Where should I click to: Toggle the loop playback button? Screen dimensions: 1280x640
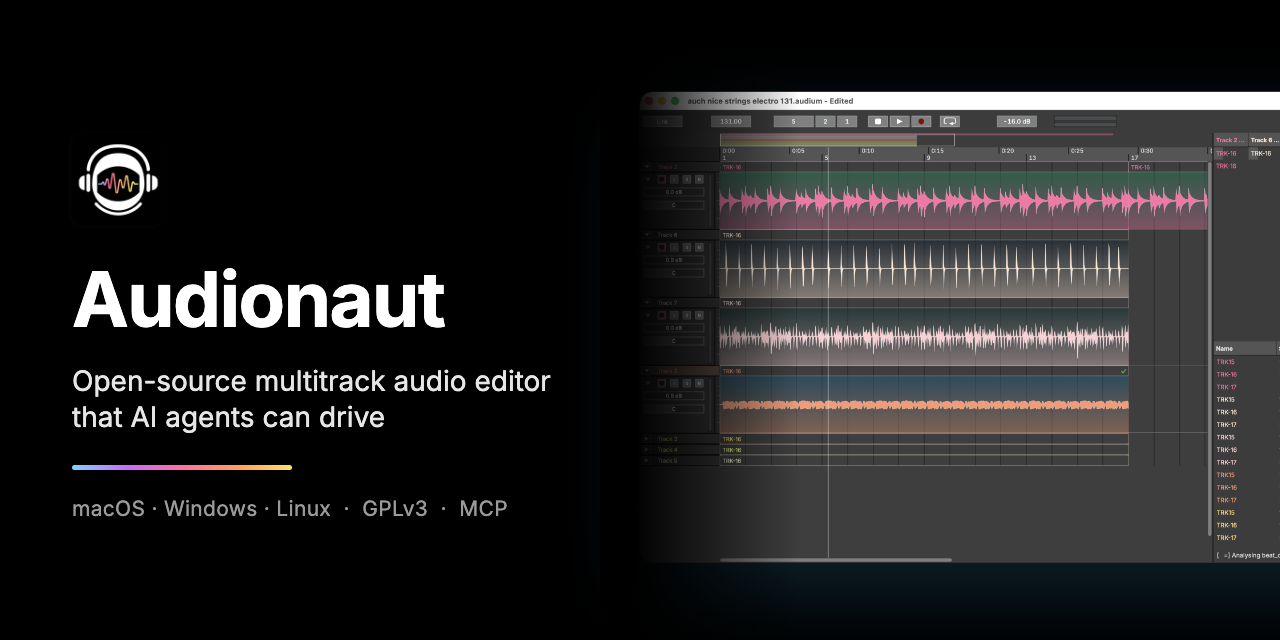950,121
